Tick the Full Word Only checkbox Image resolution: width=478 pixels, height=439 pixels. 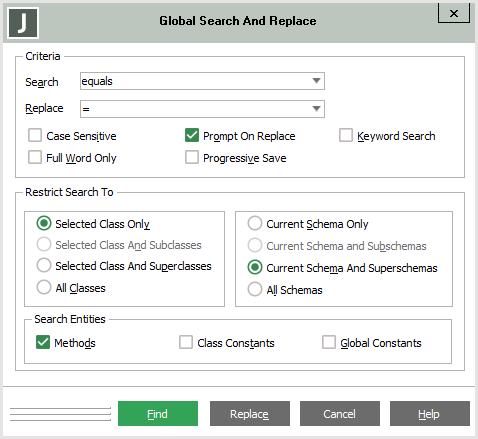pyautogui.click(x=35, y=157)
